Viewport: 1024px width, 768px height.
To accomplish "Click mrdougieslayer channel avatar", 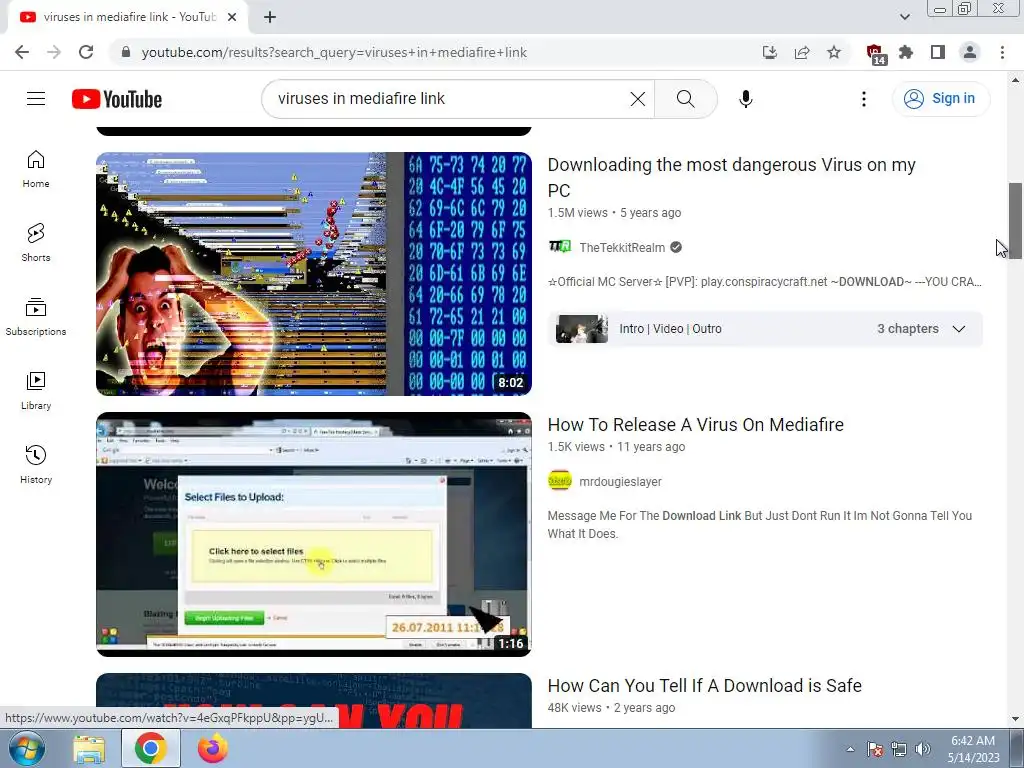I will [x=560, y=481].
